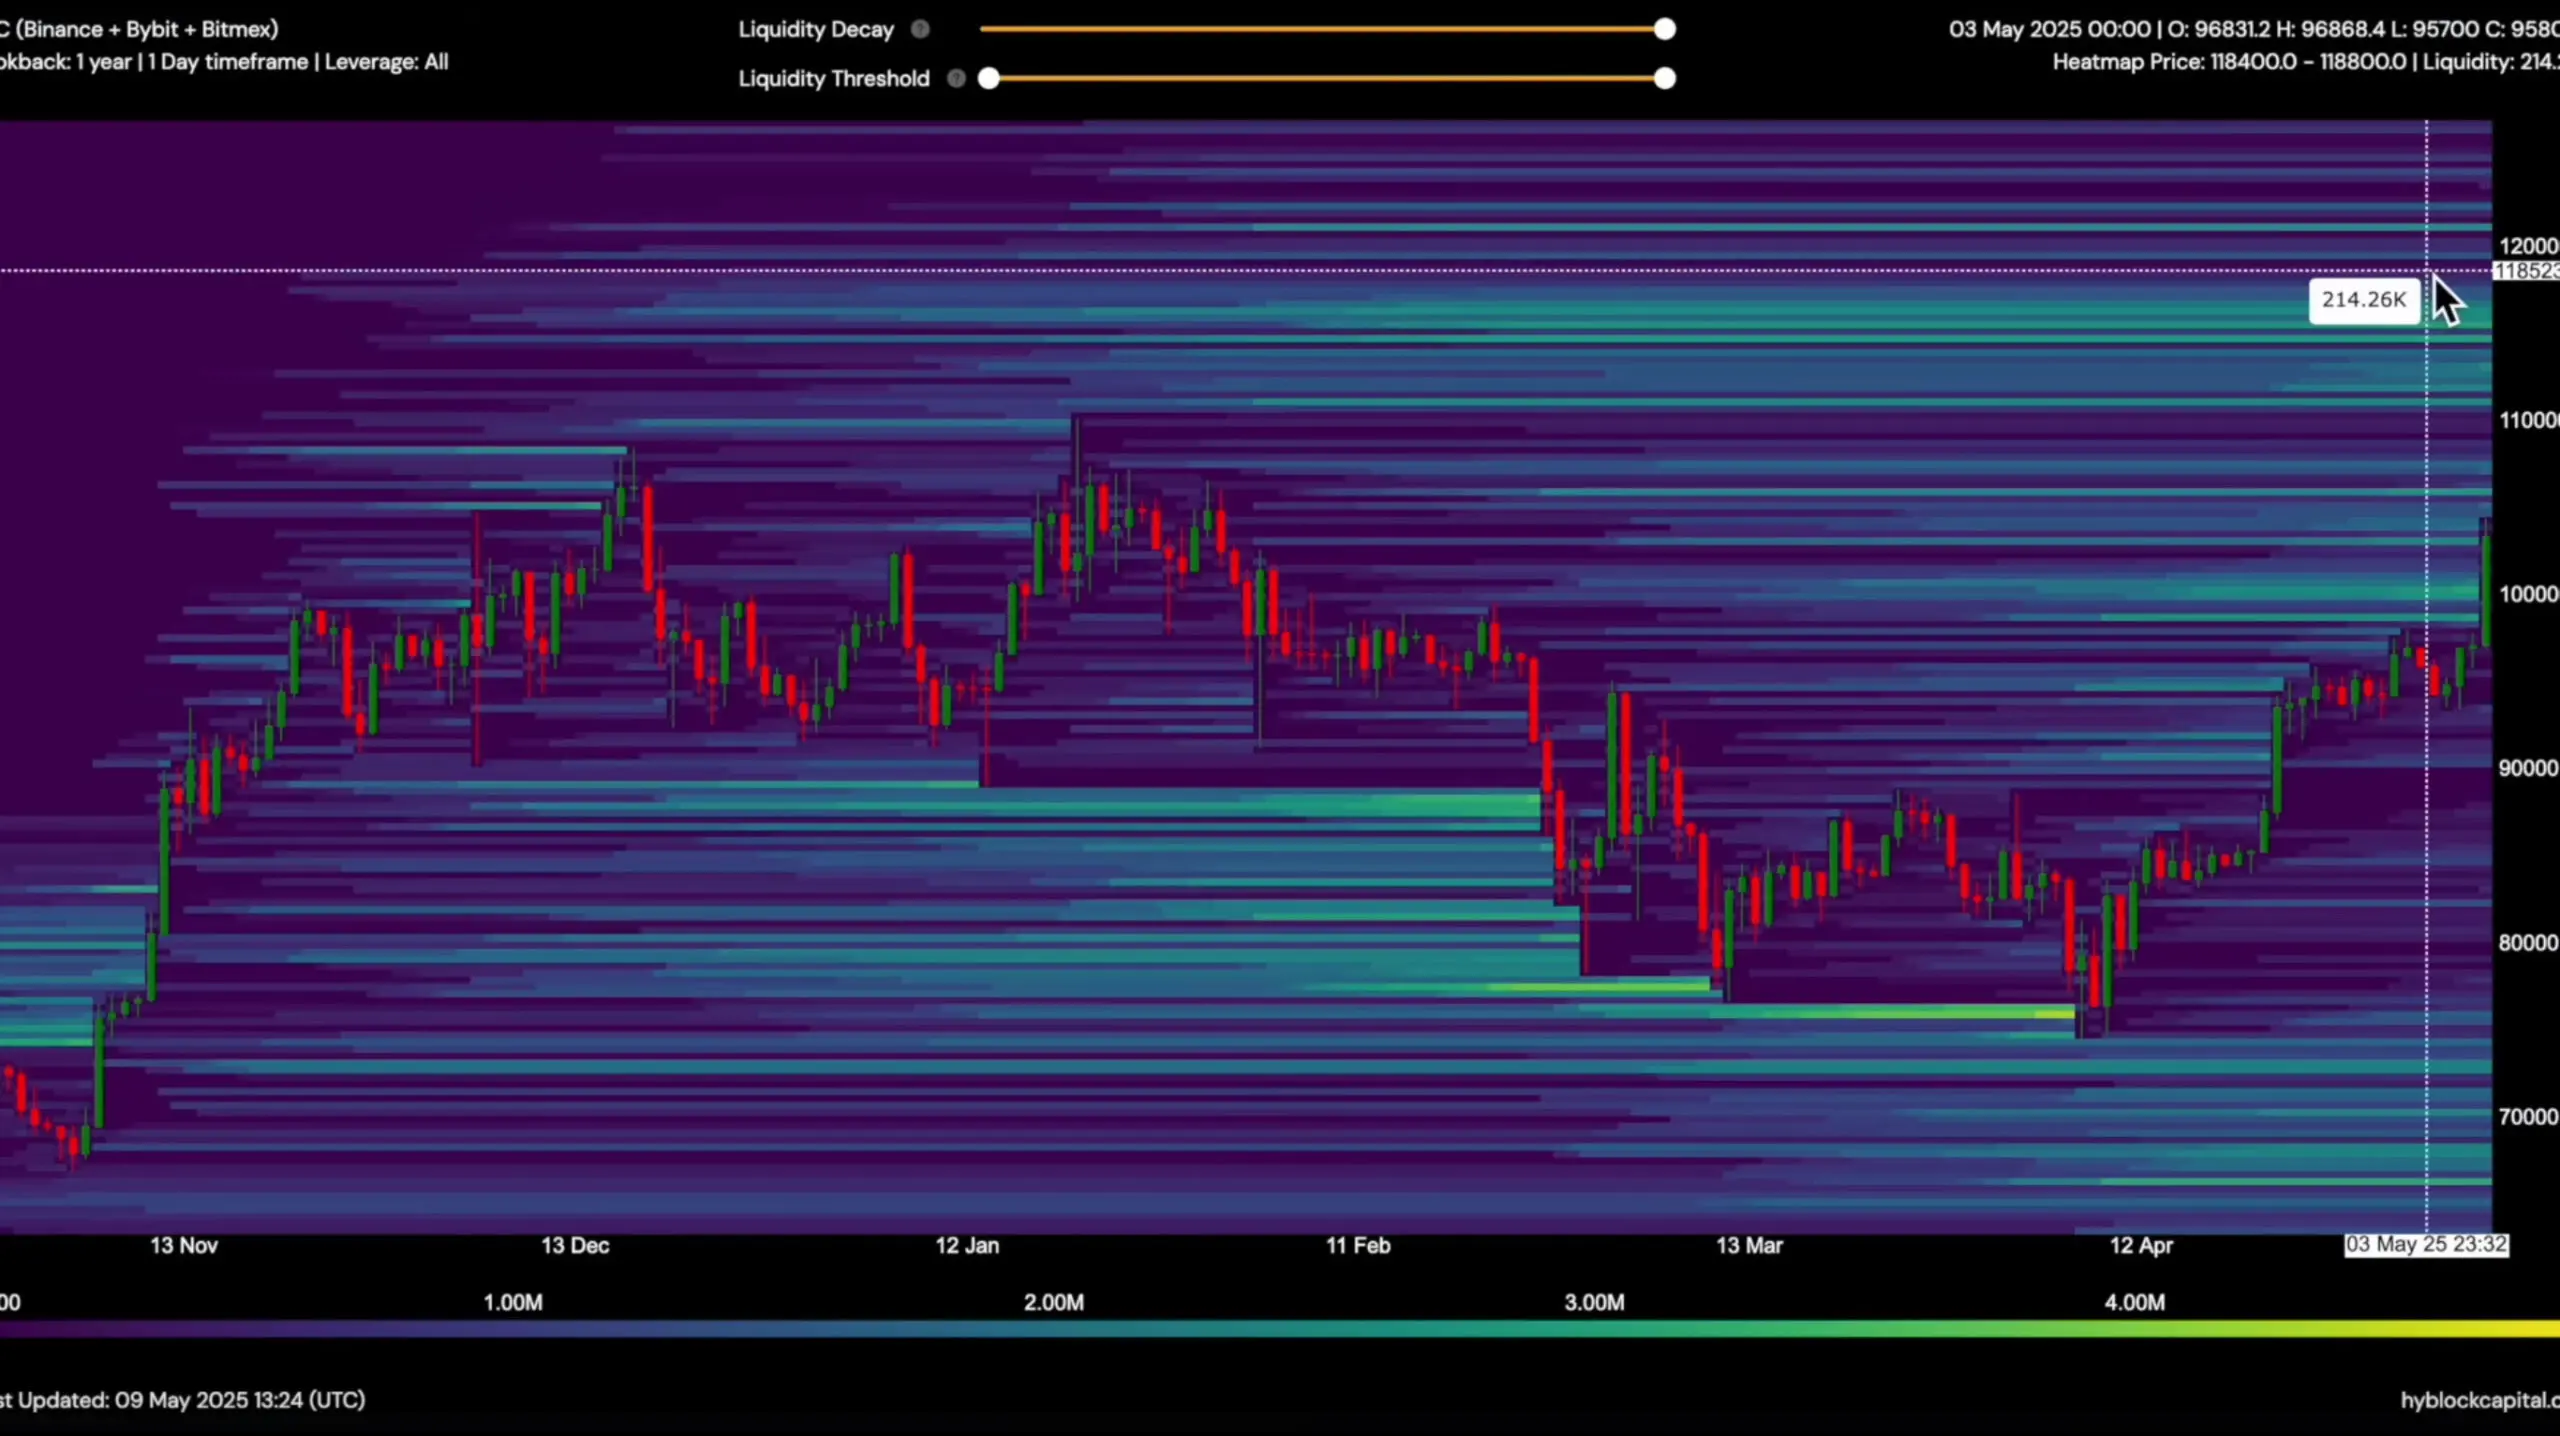Click the 12 Apr date label
2560x1436 pixels.
[2141, 1245]
